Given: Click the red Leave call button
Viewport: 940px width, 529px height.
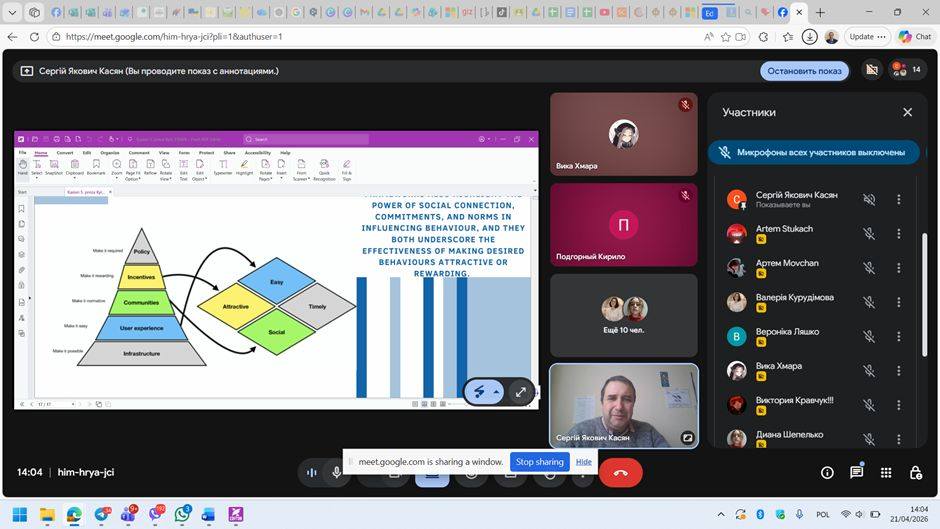Looking at the screenshot, I should point(620,473).
